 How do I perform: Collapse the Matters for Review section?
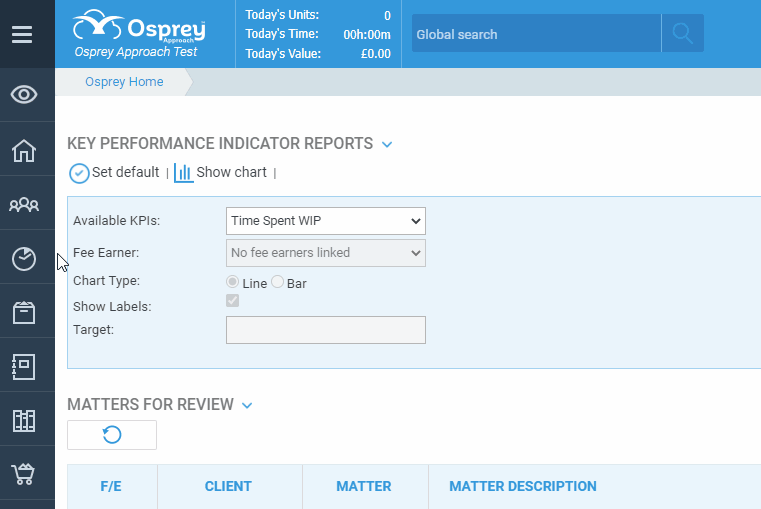tap(247, 406)
